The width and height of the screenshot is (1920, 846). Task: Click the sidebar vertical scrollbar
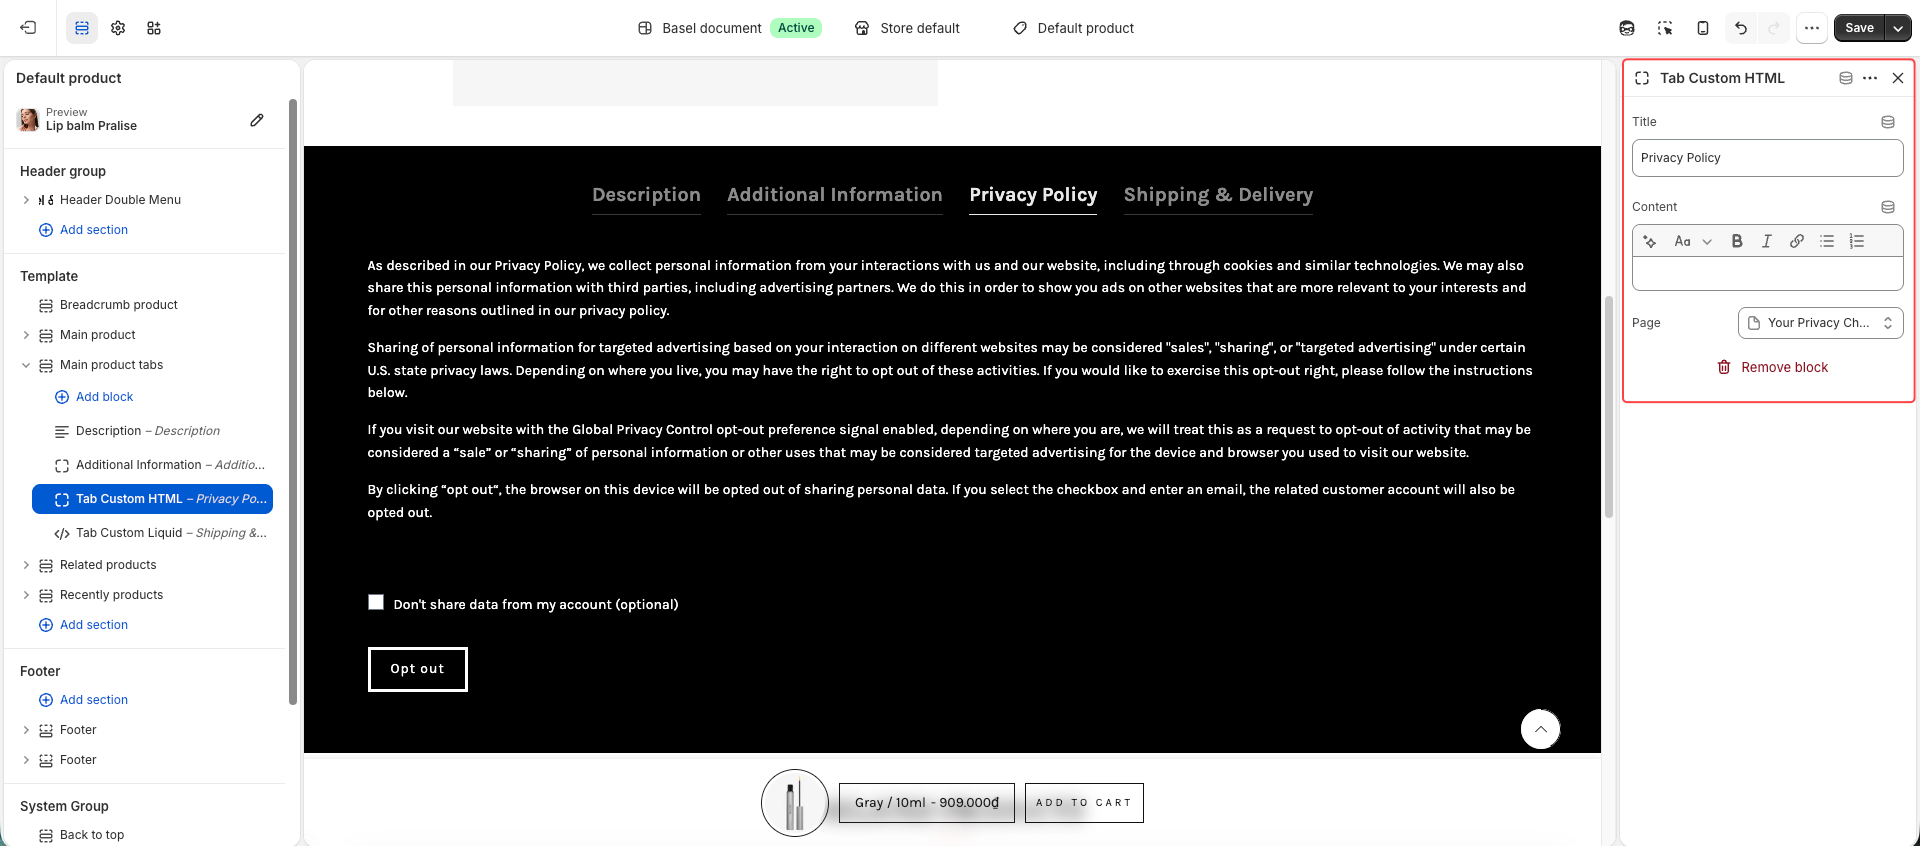tap(292, 400)
